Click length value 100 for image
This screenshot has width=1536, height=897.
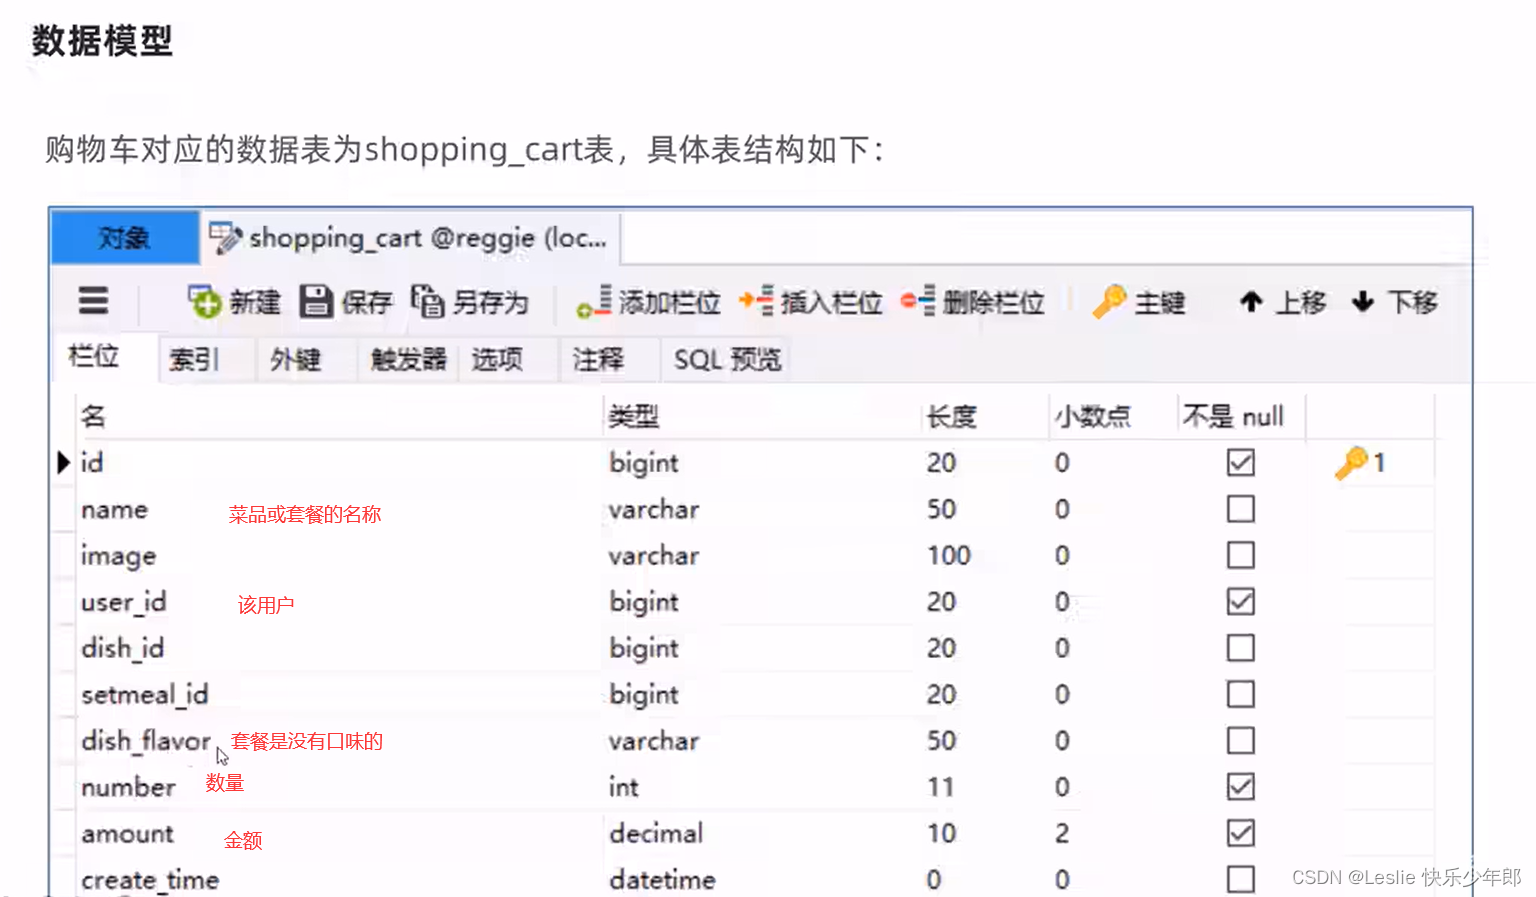coord(948,555)
